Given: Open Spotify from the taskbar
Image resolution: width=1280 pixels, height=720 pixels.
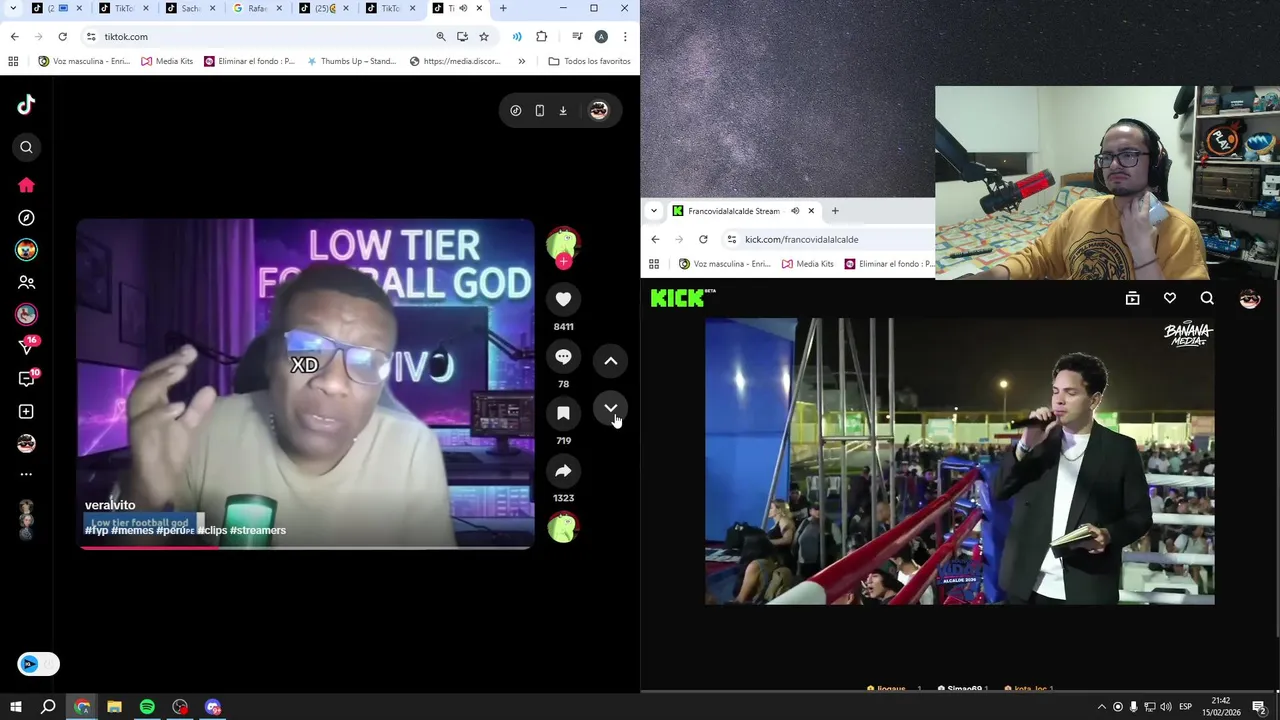Looking at the screenshot, I should (147, 707).
